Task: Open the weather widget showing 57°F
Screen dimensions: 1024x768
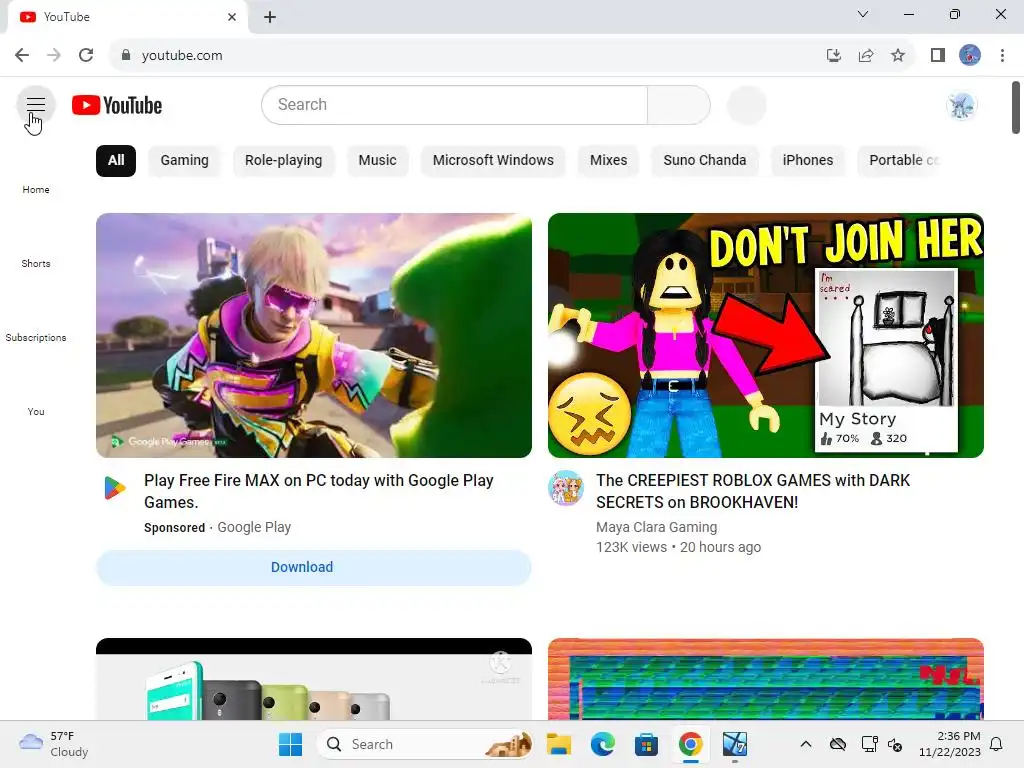Action: pos(54,744)
